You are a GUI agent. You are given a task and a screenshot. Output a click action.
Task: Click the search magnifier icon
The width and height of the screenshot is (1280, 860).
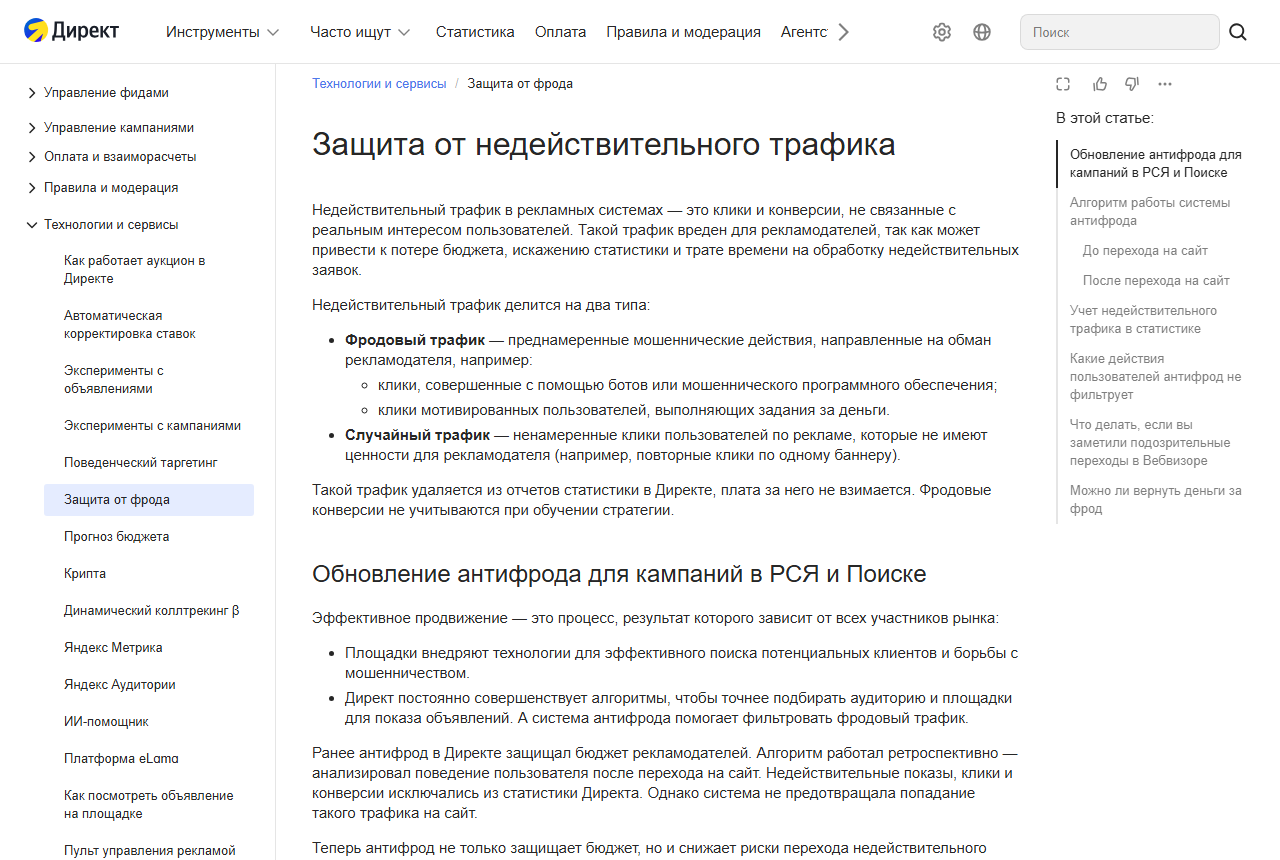1238,32
